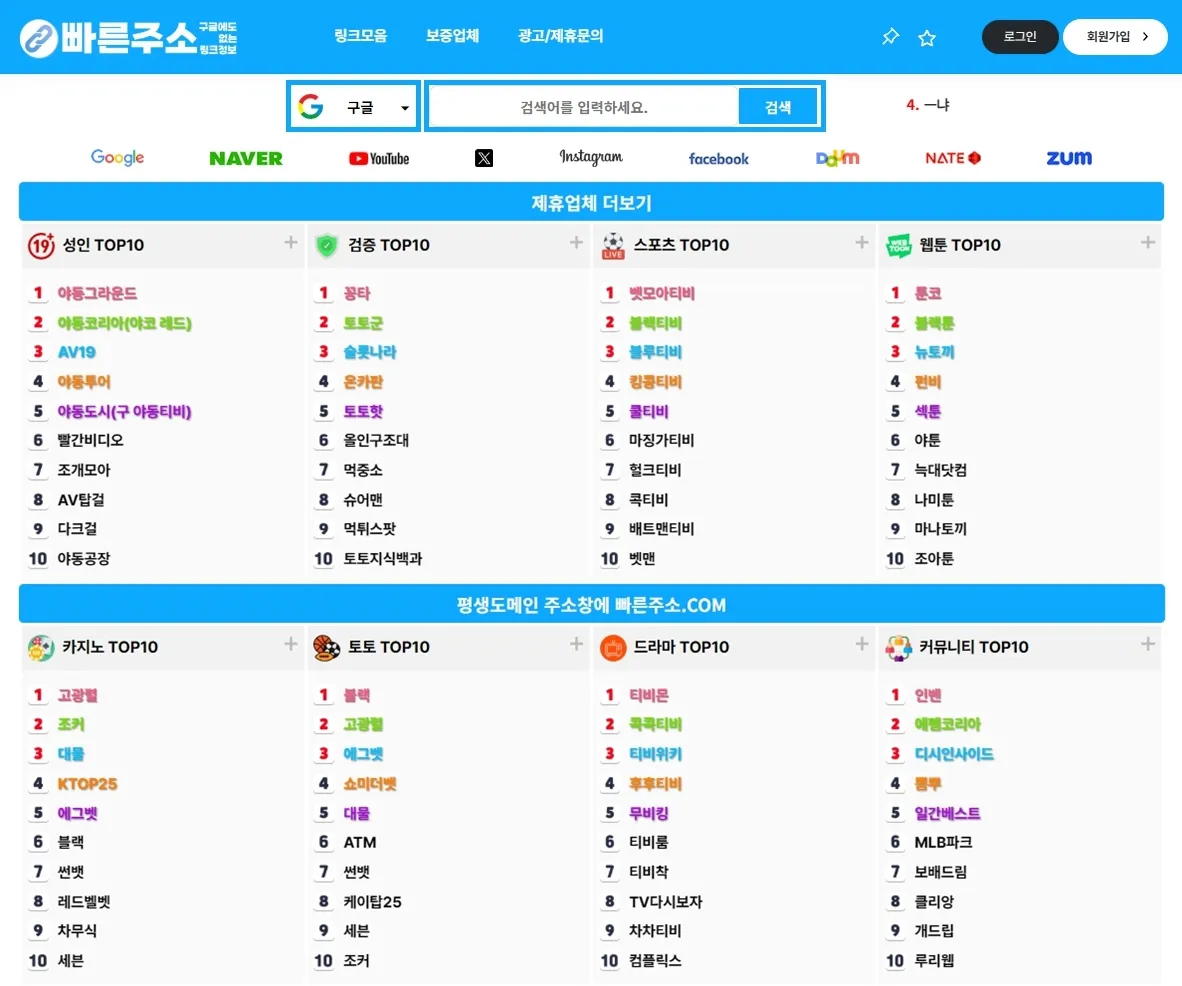The width and height of the screenshot is (1182, 986).
Task: Open the 링크모음 menu item
Action: point(360,36)
